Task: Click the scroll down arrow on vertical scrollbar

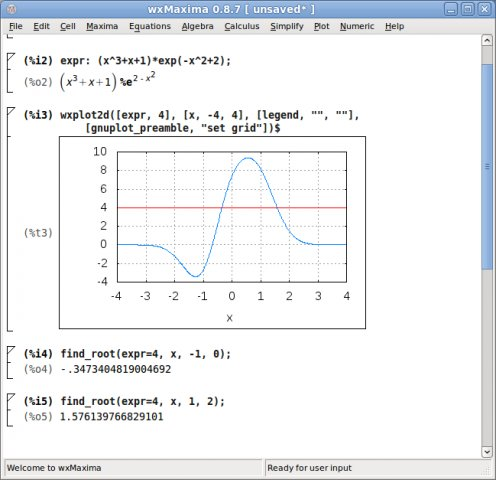Action: click(487, 452)
